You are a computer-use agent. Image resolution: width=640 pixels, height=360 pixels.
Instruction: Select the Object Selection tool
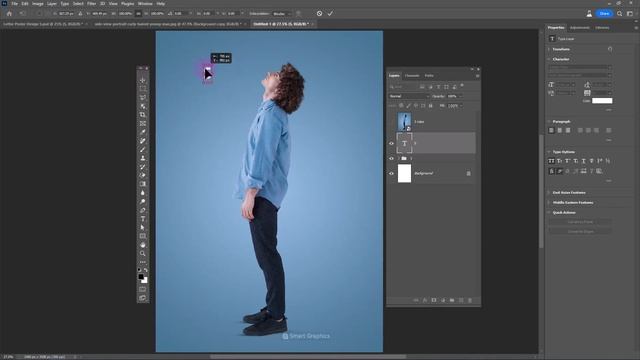pos(142,106)
